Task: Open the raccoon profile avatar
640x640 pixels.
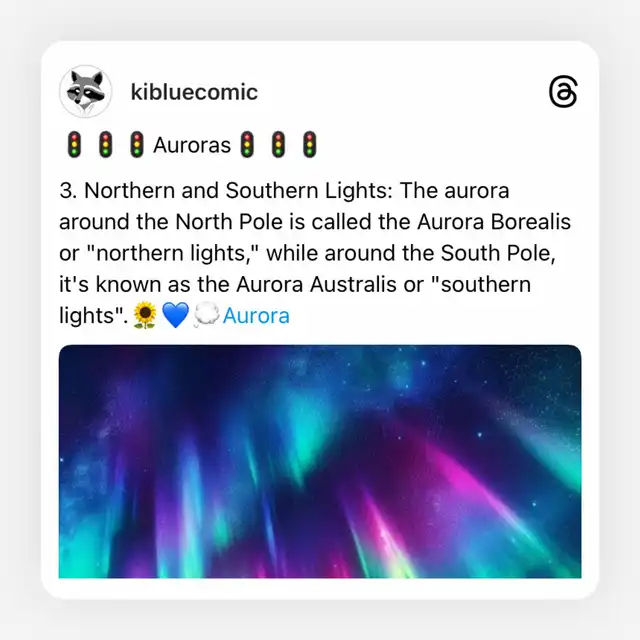Action: (x=85, y=91)
